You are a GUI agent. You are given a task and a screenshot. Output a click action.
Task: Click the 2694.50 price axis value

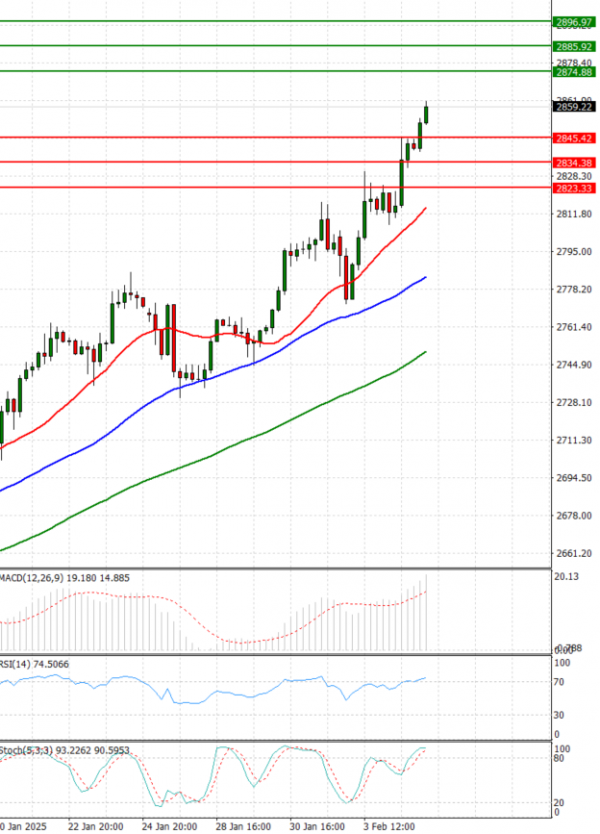coord(574,478)
